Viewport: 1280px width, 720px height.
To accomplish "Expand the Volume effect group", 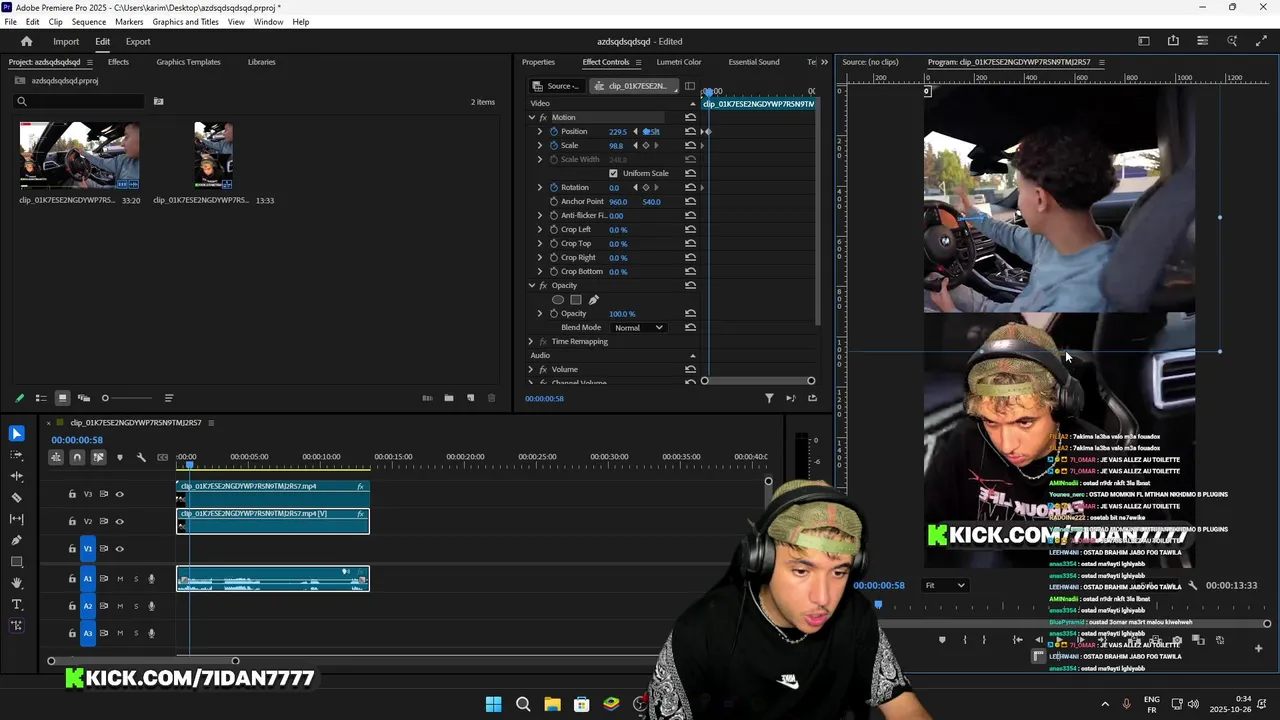I will tap(531, 369).
